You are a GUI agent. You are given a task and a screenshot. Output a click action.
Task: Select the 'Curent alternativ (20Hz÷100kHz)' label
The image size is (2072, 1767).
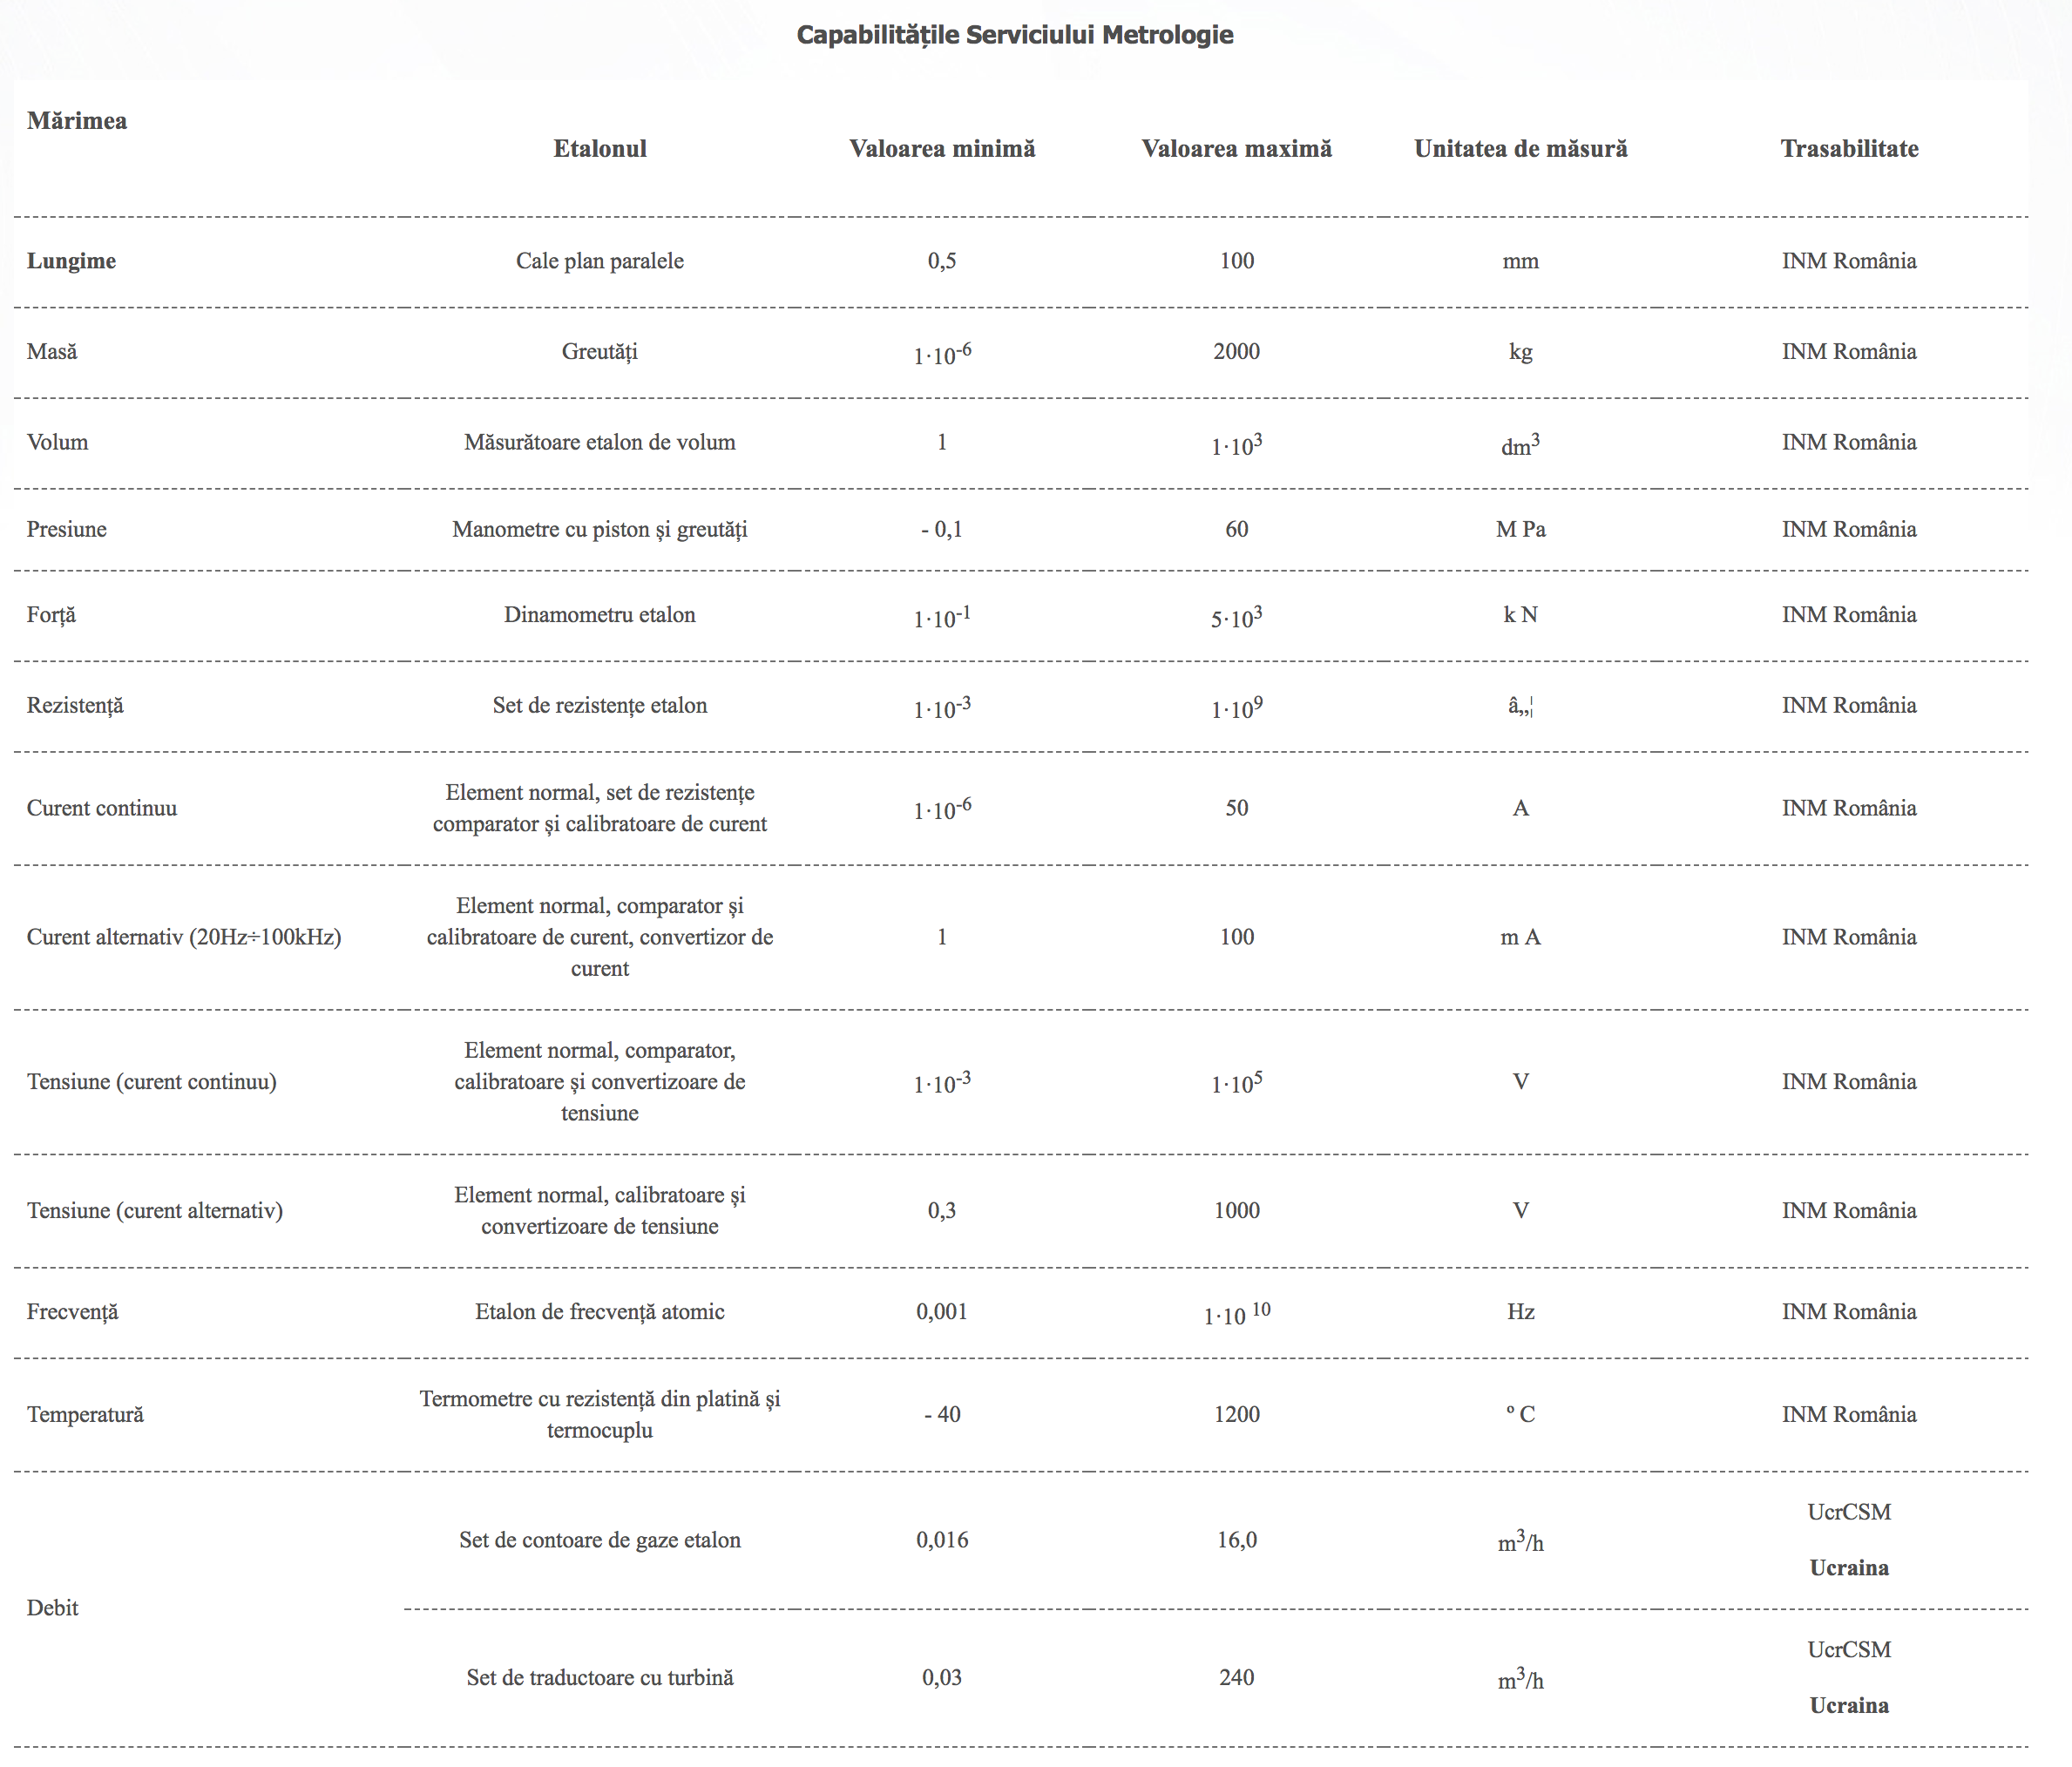tap(184, 937)
